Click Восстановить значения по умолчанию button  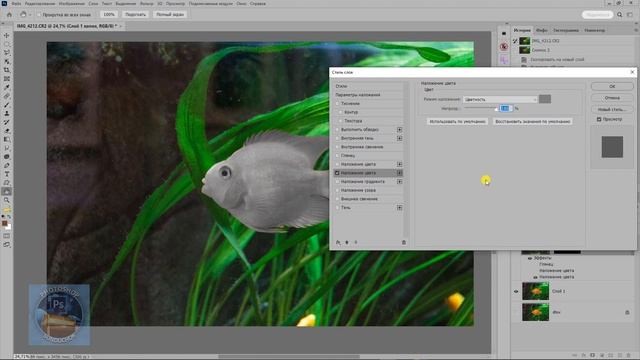tap(533, 122)
